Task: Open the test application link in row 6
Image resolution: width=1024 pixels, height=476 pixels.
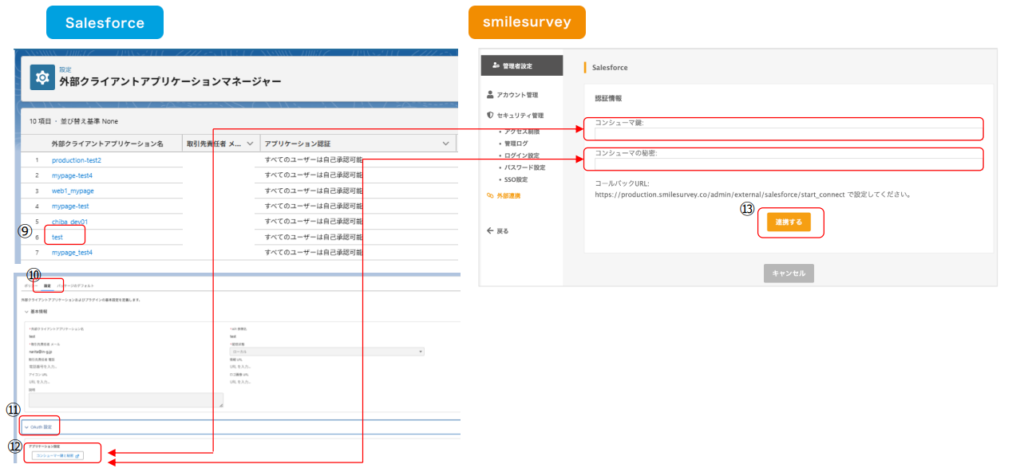Action: [57, 237]
